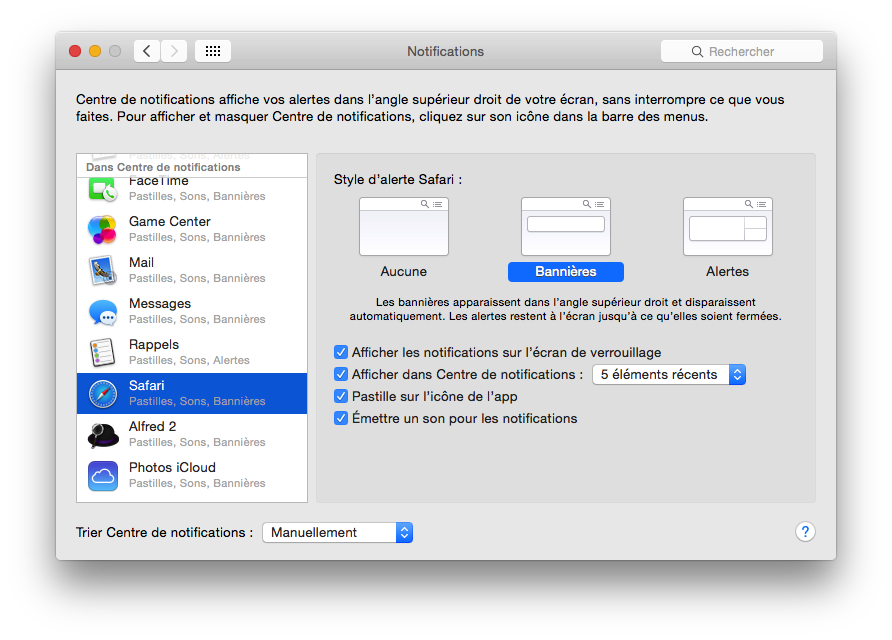Open the Manuellement sort dropdown
The height and width of the screenshot is (640, 892).
pos(337,532)
